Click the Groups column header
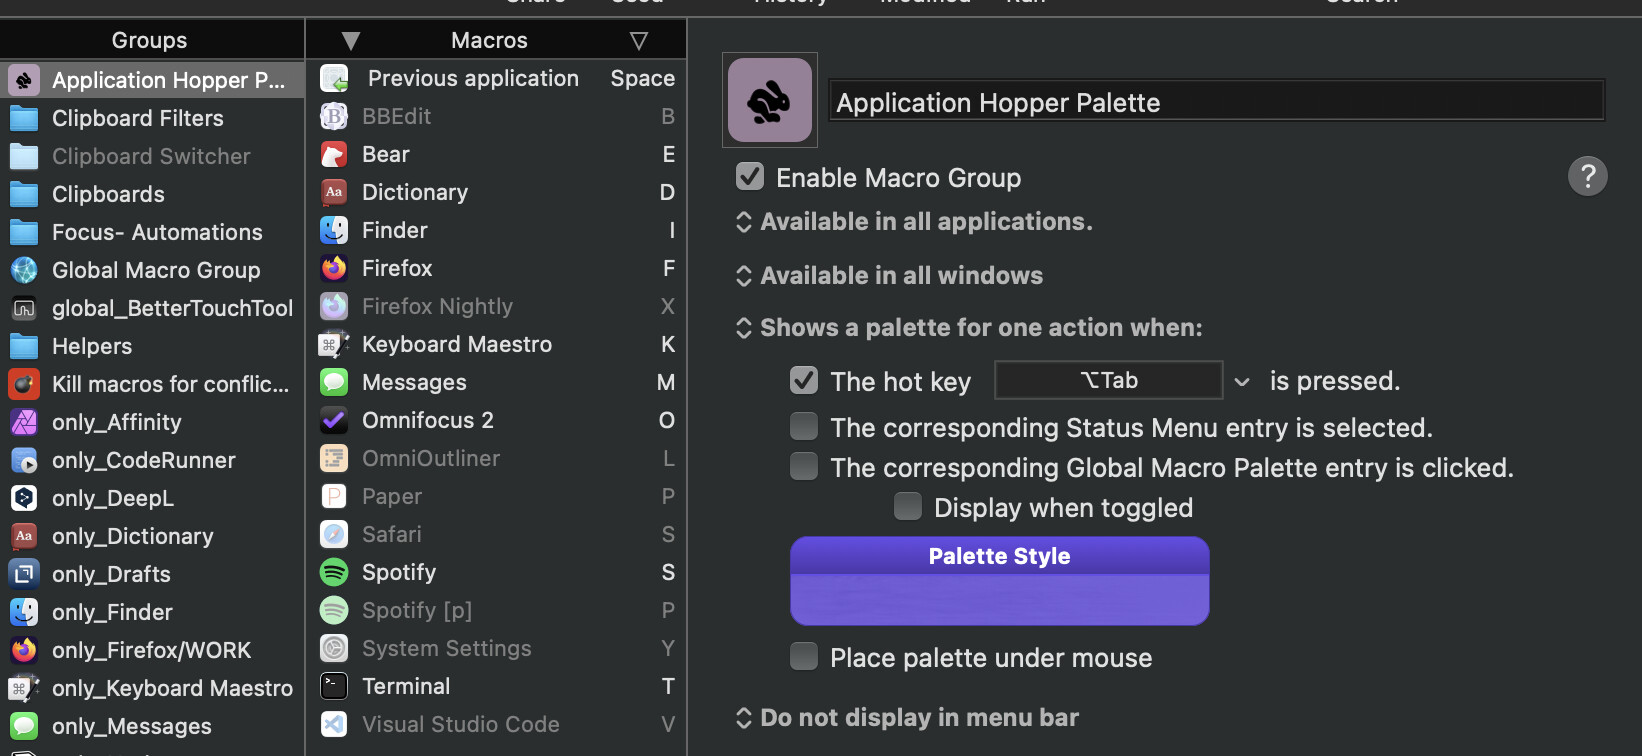1642x756 pixels. click(150, 40)
